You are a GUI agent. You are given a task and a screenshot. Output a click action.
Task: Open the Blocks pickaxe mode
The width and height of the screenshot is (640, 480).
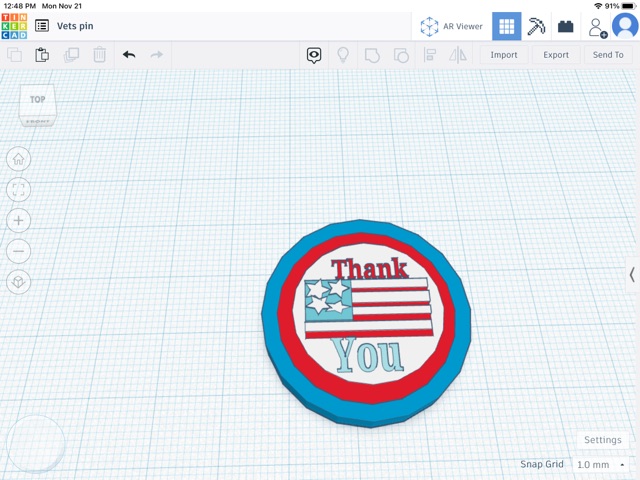[536, 27]
